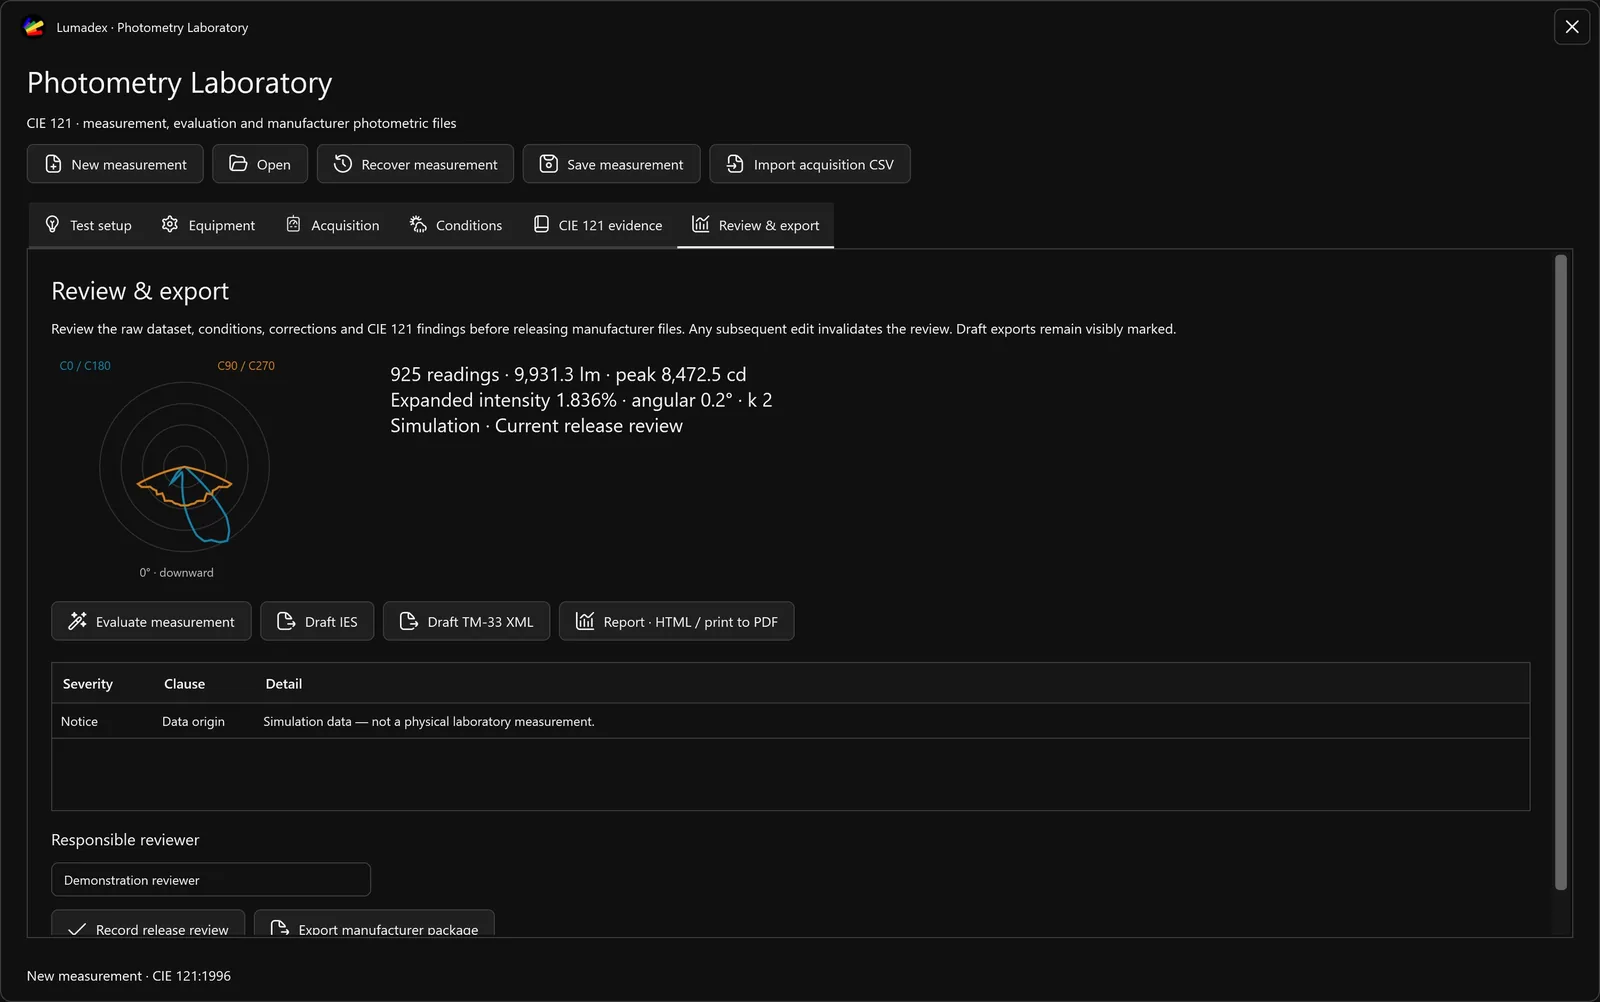Start a New measurement

coord(115,164)
